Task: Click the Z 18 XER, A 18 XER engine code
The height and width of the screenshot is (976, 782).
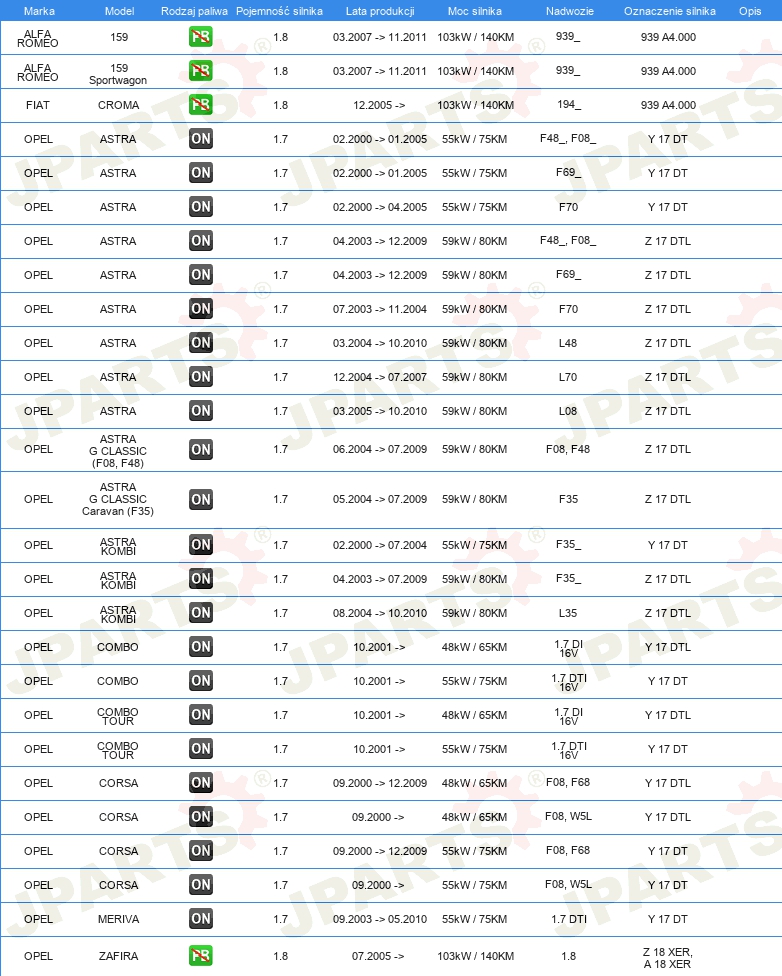Action: coord(667,958)
